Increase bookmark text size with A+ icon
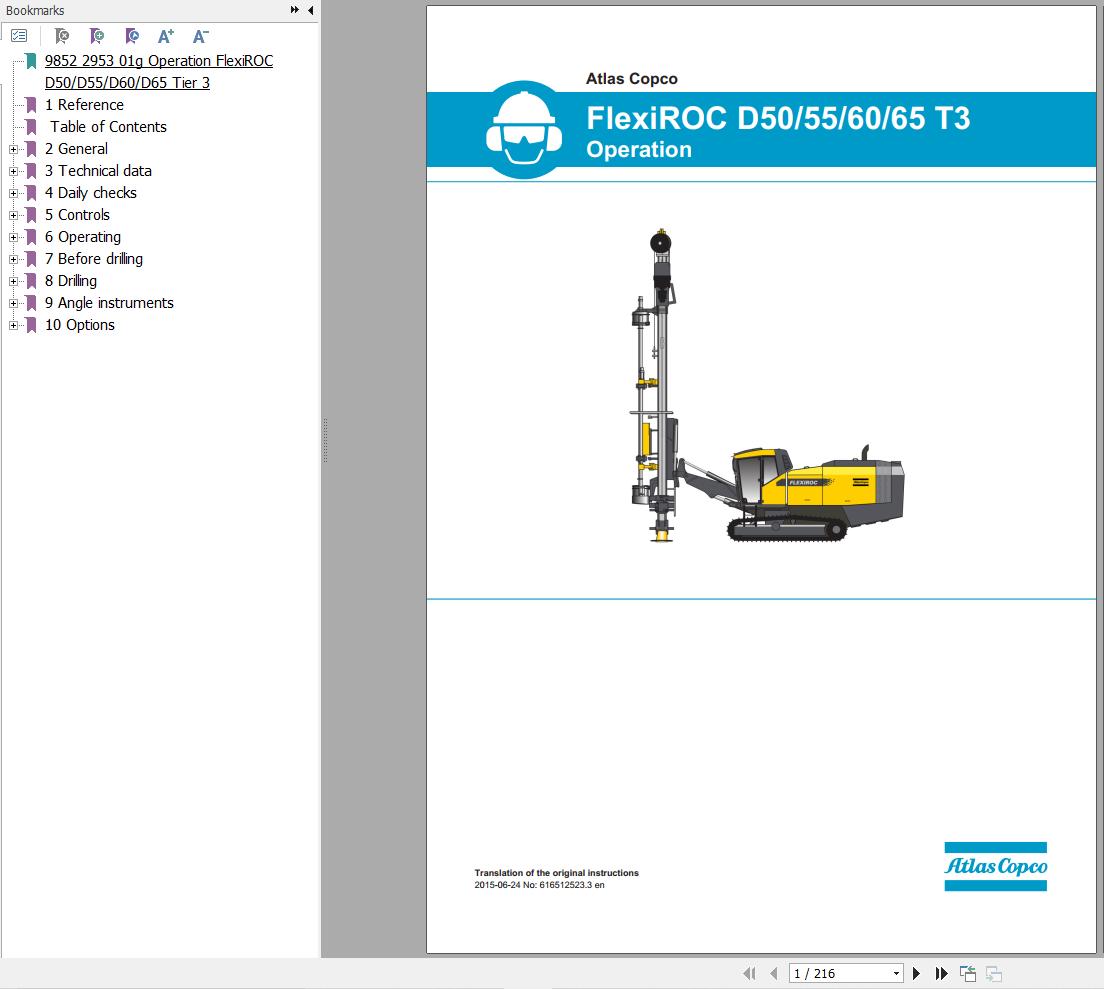 165,35
